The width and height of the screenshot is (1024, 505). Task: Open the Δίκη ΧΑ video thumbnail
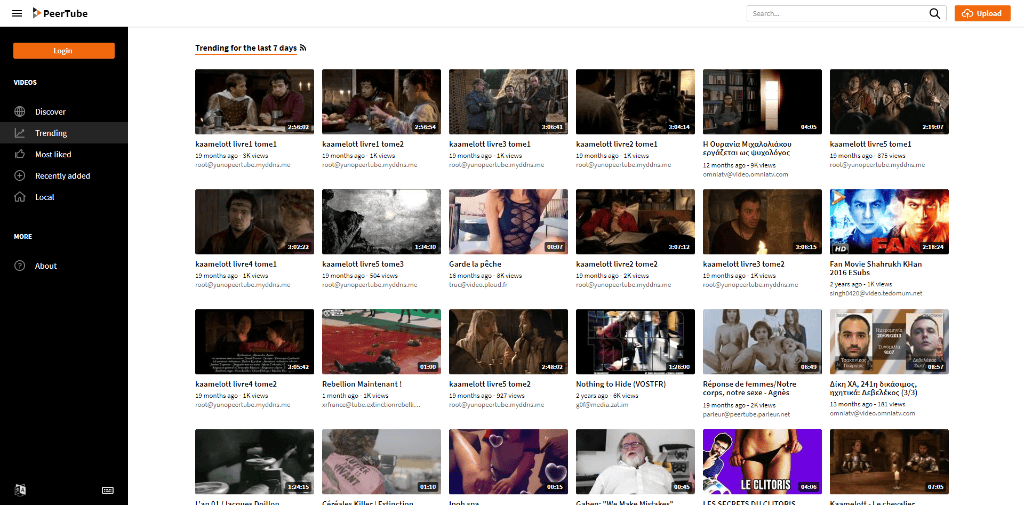[889, 342]
